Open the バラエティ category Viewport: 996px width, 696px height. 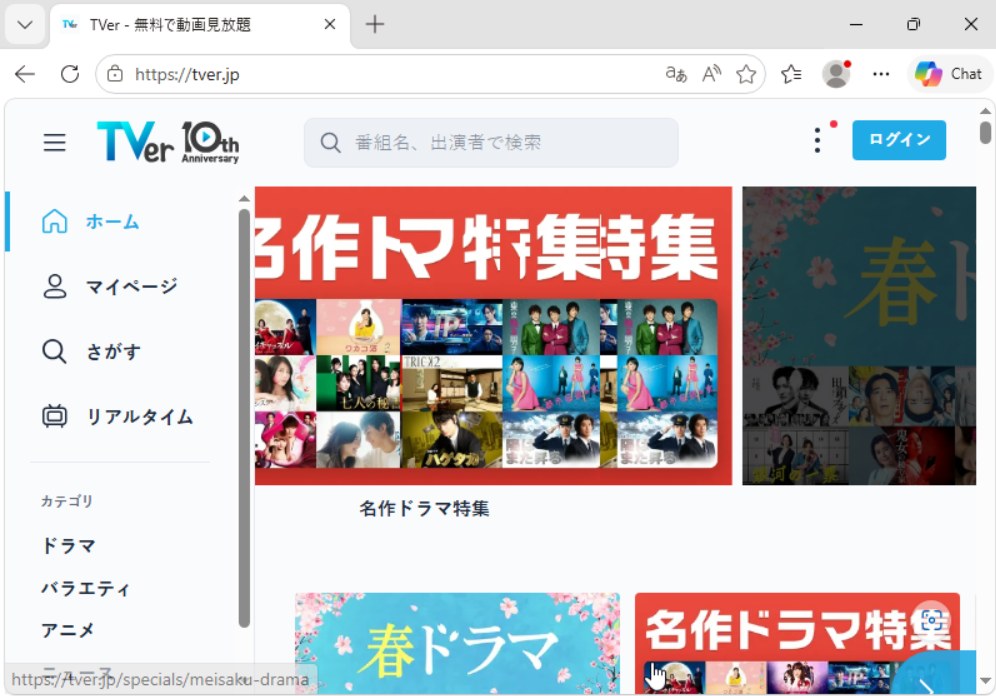85,588
